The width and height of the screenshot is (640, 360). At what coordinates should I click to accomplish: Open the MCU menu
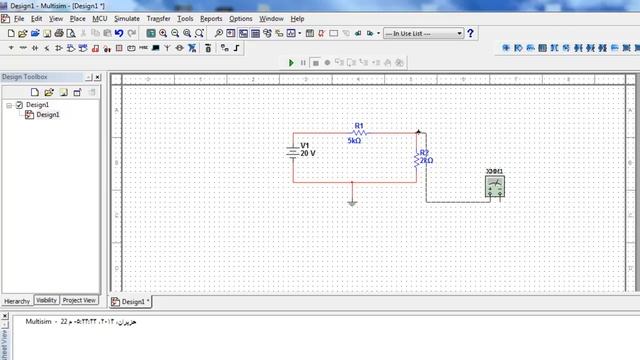pos(100,19)
